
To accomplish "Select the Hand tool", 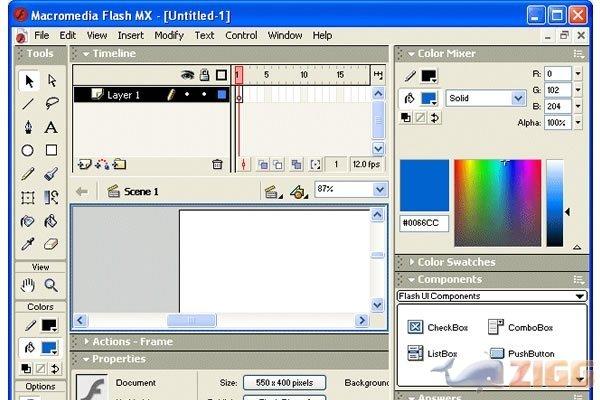I will [x=28, y=285].
